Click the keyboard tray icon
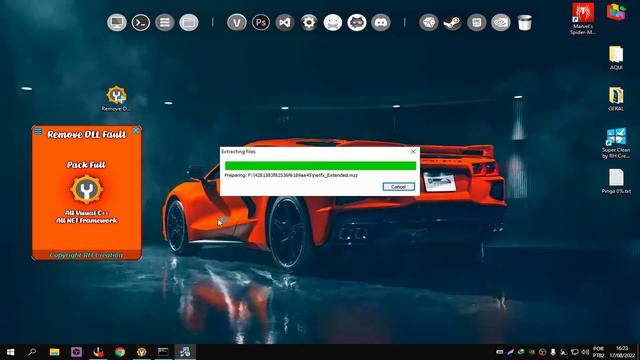Image resolution: width=640 pixels, height=360 pixels. (x=500, y=352)
